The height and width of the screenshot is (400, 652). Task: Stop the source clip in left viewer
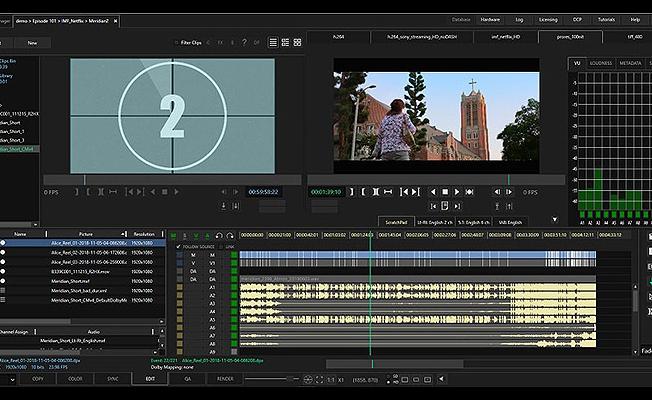click(165, 192)
